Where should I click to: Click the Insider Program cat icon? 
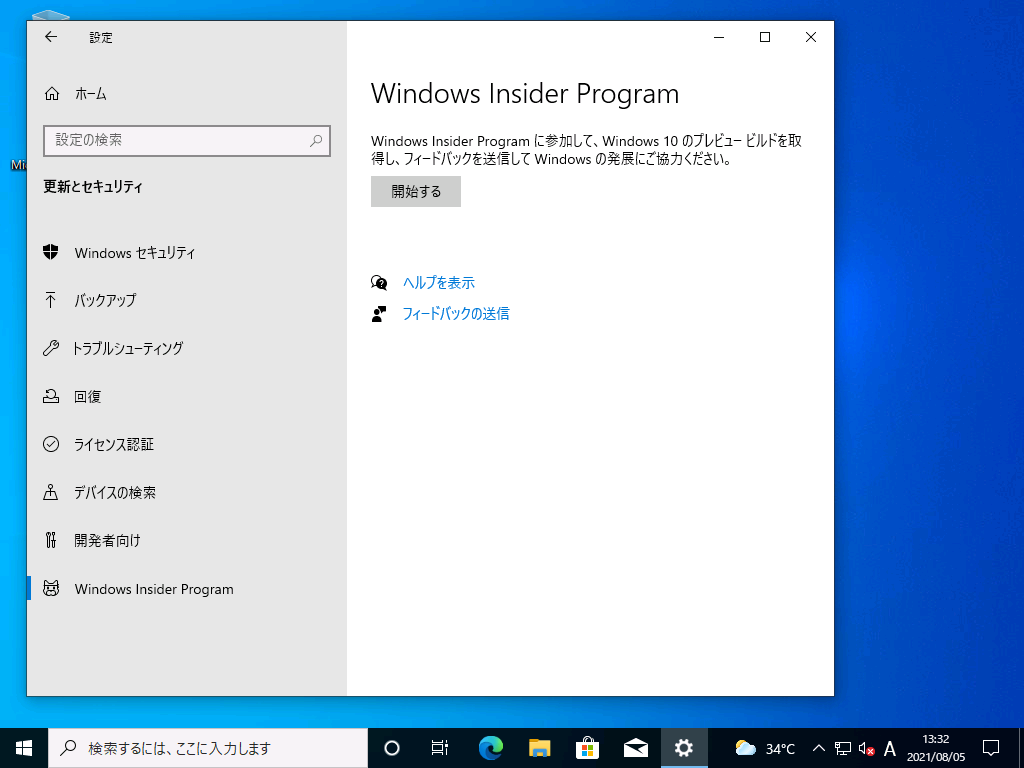(51, 589)
